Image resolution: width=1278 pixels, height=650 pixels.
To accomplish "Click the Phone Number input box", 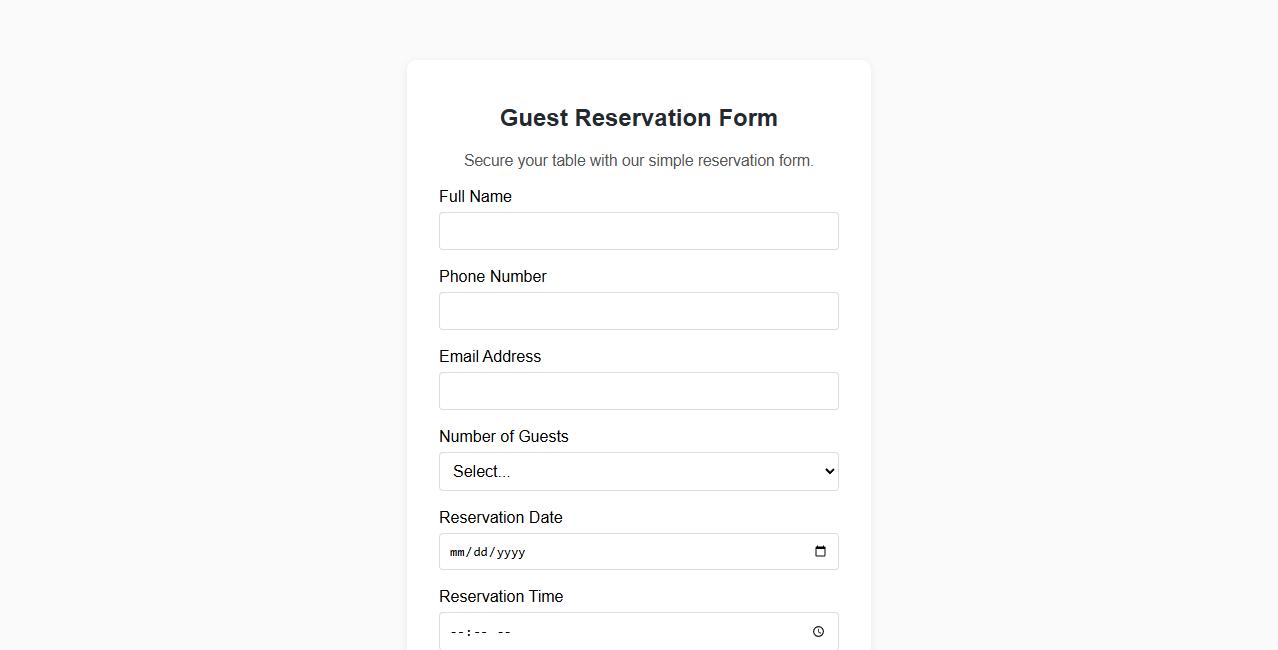I will point(638,311).
